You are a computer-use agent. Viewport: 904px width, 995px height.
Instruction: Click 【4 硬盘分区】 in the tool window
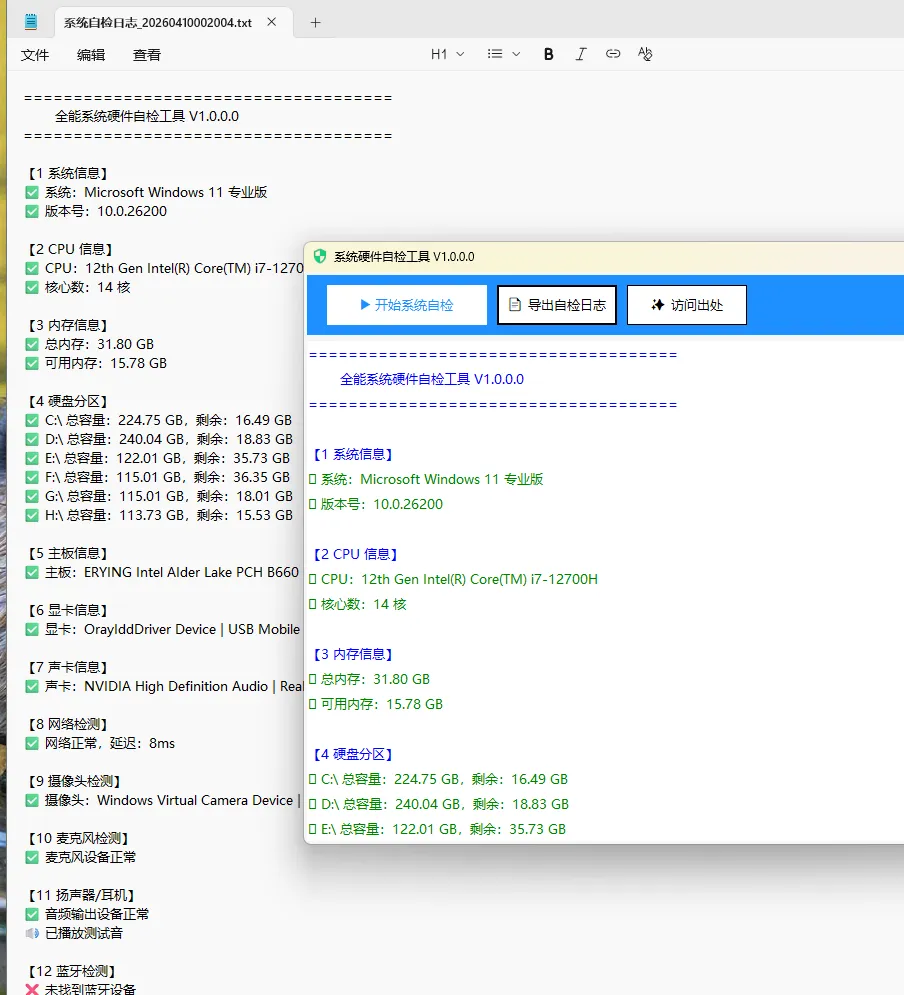(x=353, y=754)
